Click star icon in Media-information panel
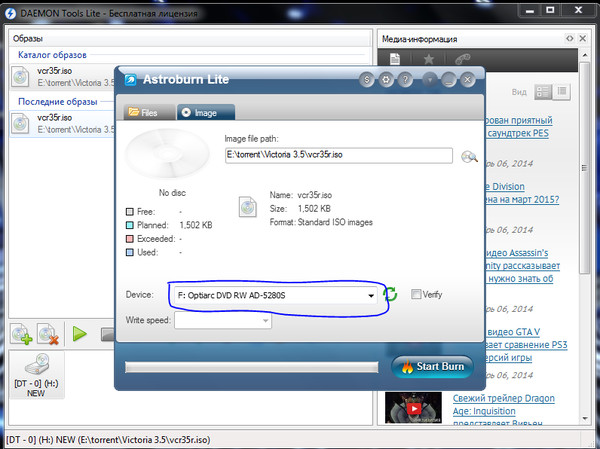 coord(429,59)
